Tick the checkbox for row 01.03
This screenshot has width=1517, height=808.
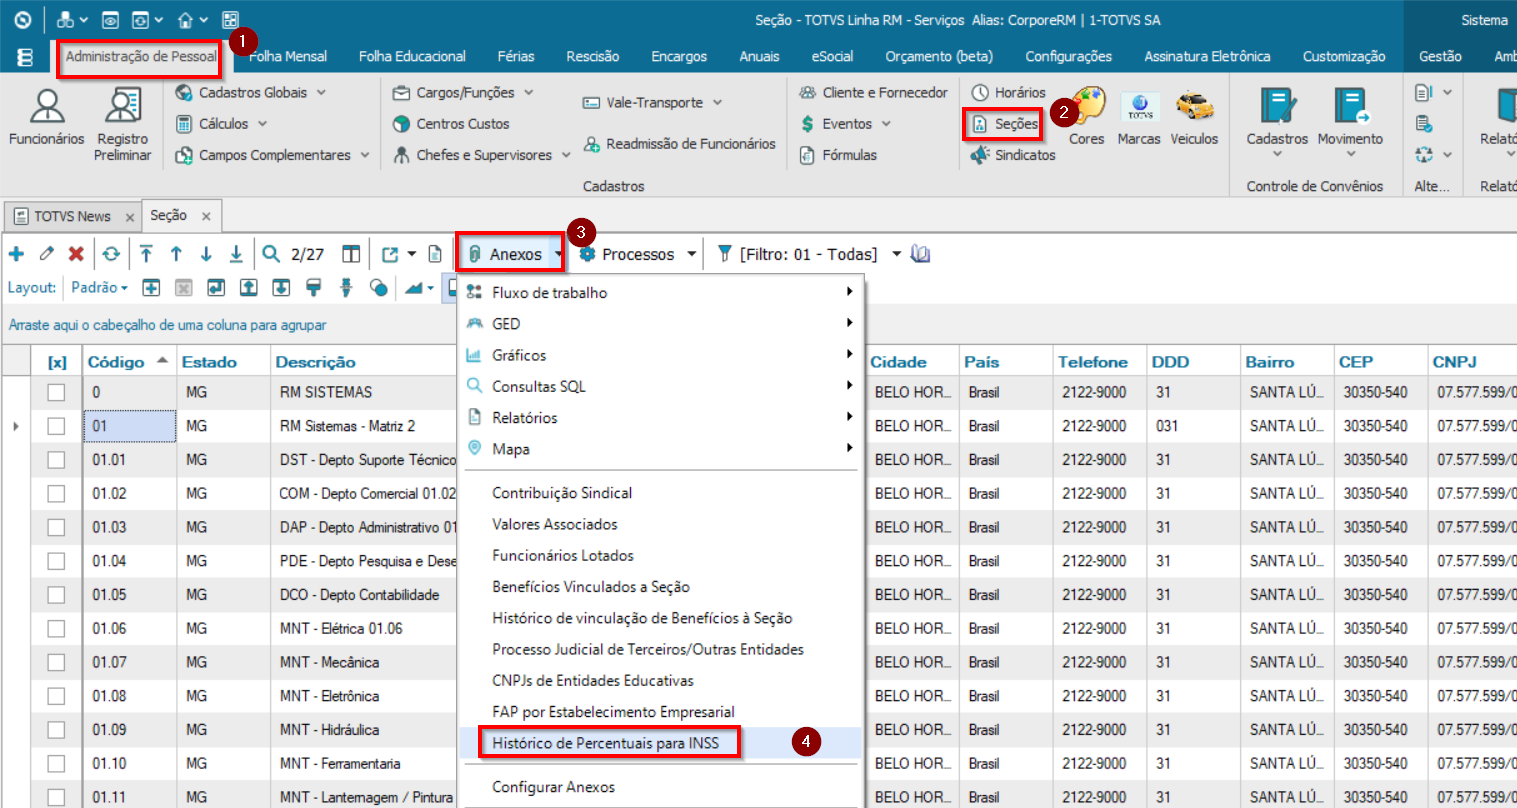(x=56, y=527)
